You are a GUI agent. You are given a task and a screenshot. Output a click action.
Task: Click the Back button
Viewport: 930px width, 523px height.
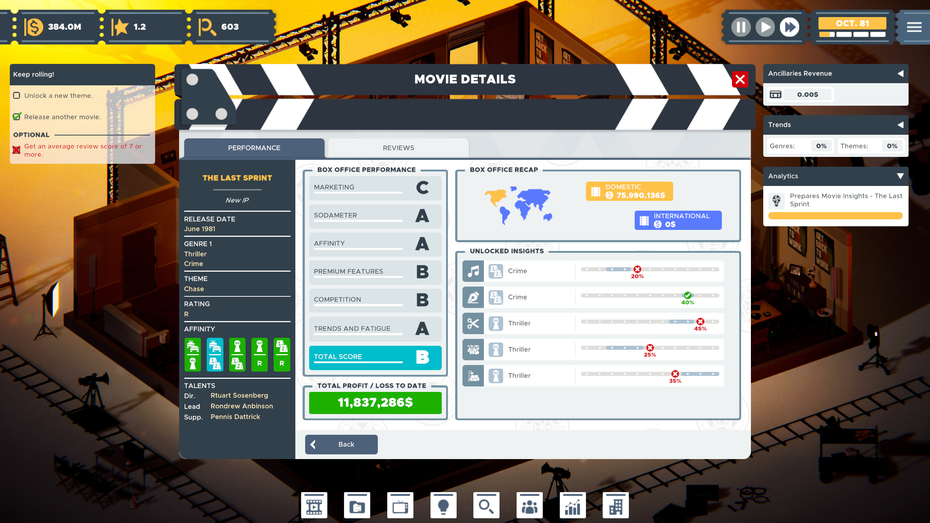coord(341,444)
